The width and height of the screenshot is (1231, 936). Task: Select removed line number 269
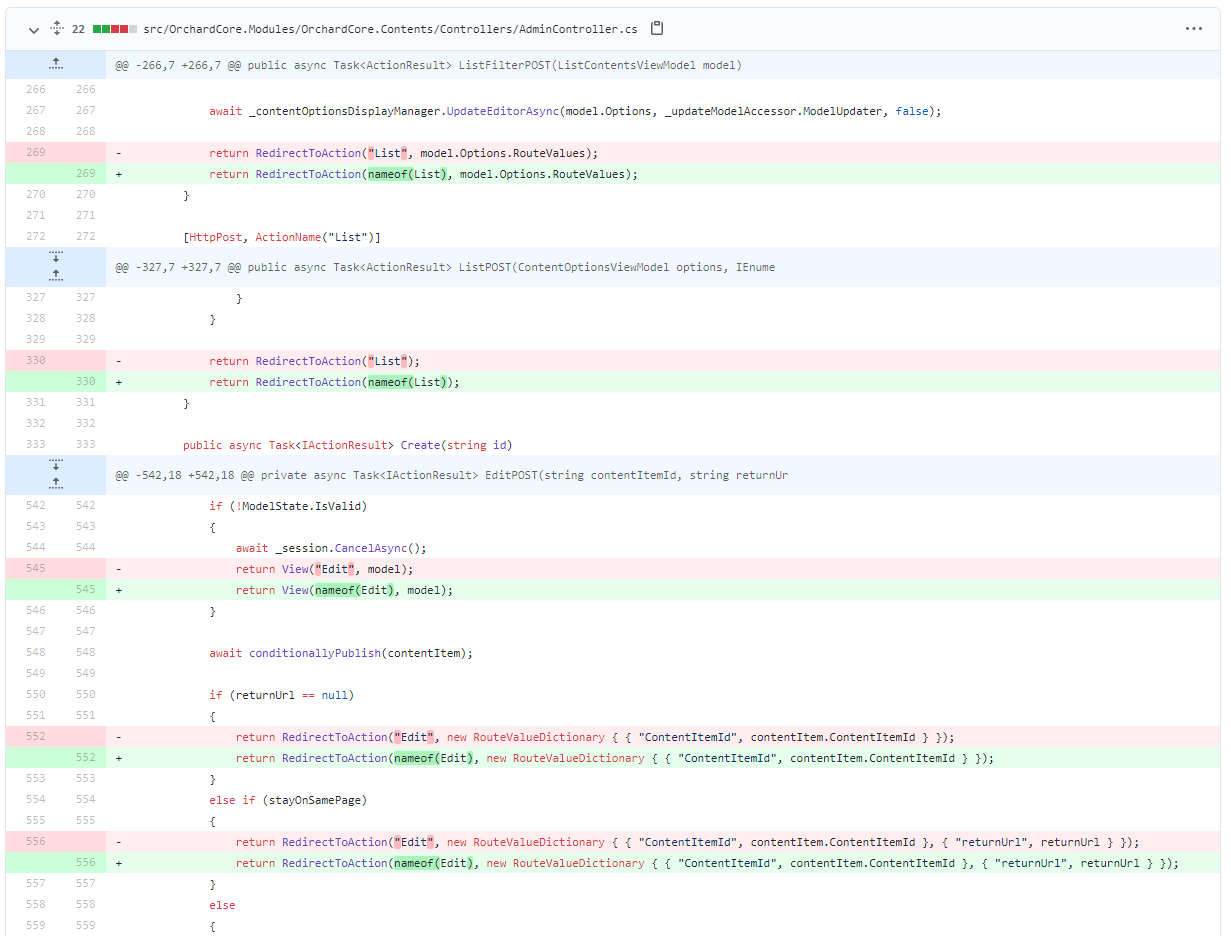tap(35, 153)
